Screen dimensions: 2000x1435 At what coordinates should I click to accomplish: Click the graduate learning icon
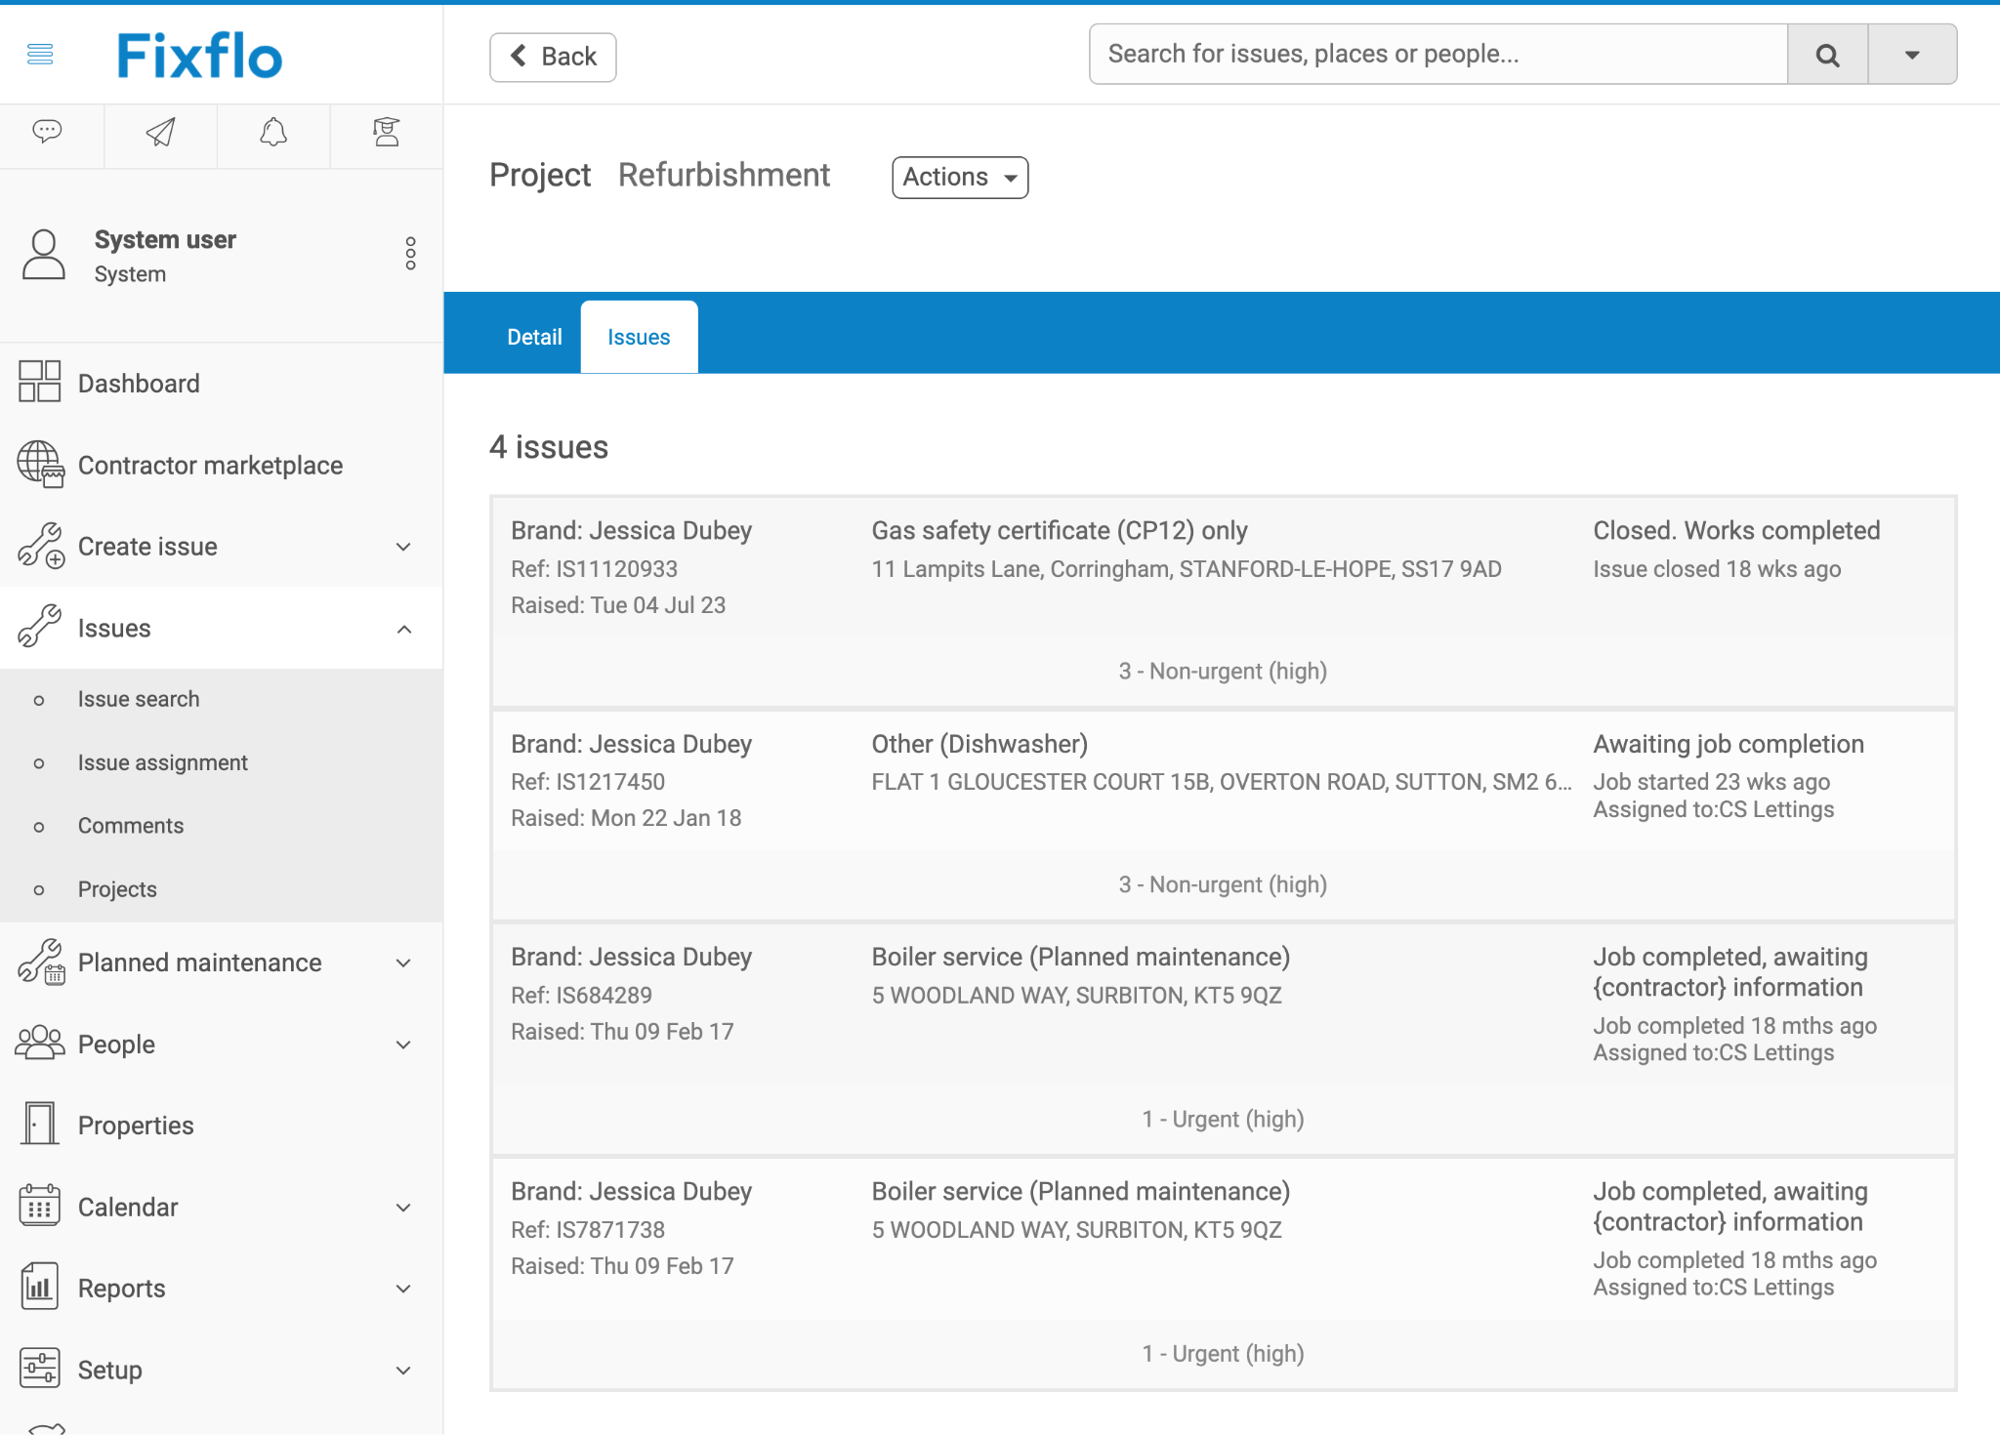click(x=387, y=133)
